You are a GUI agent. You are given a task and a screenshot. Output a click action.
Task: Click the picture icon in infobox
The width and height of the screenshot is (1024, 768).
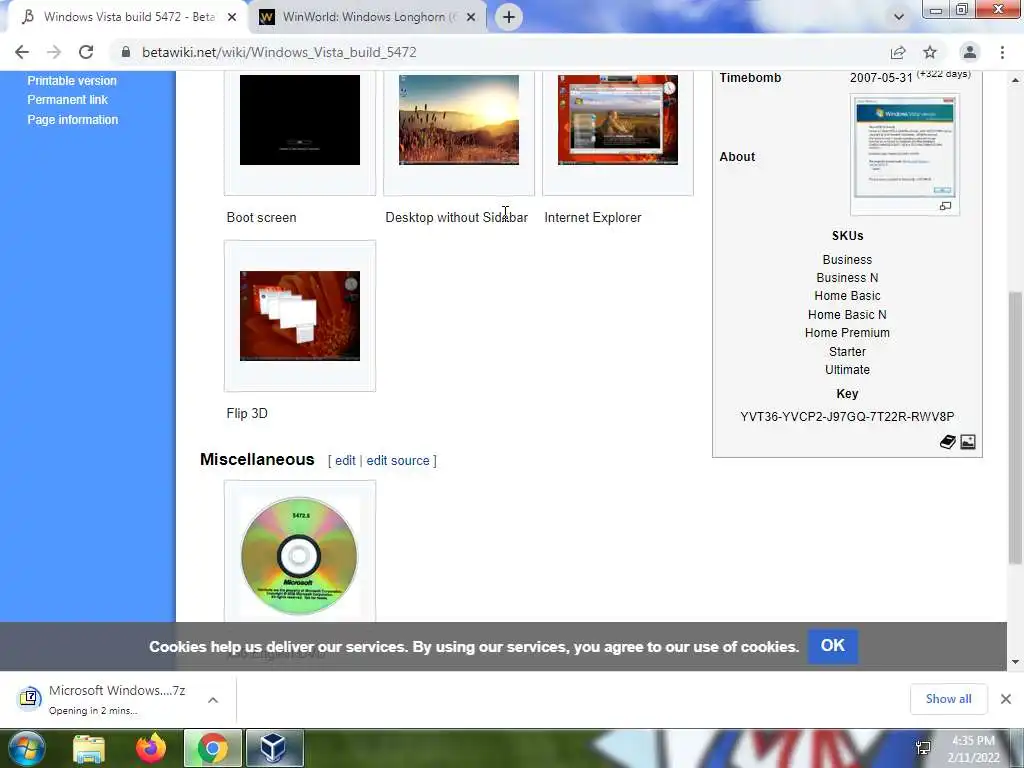click(x=968, y=442)
